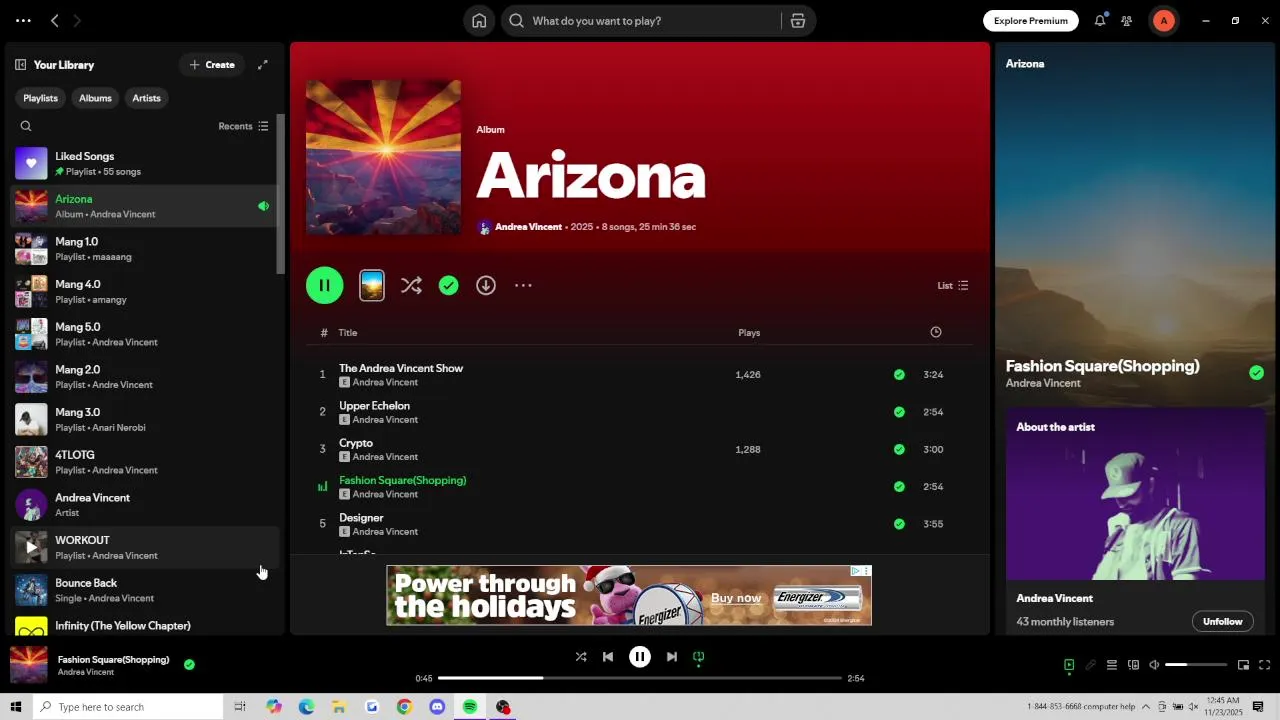Pause playback in the bottom player

(640, 657)
